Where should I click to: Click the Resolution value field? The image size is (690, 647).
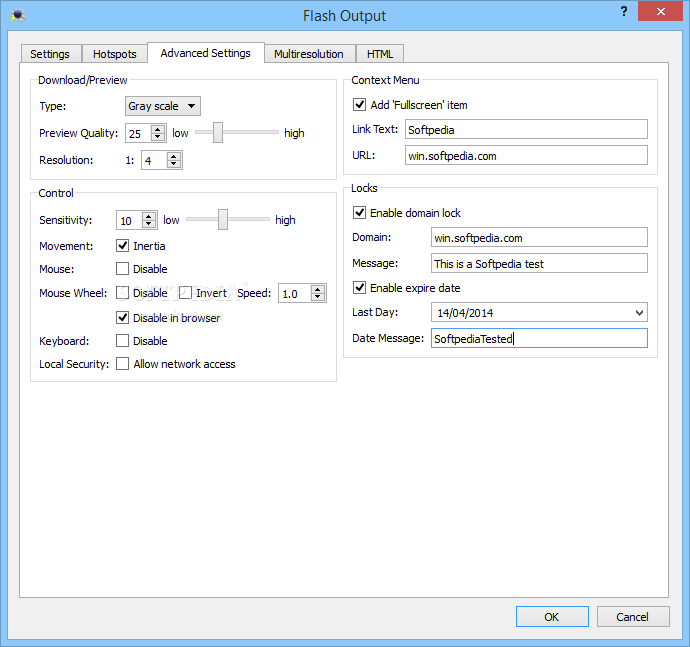point(154,160)
